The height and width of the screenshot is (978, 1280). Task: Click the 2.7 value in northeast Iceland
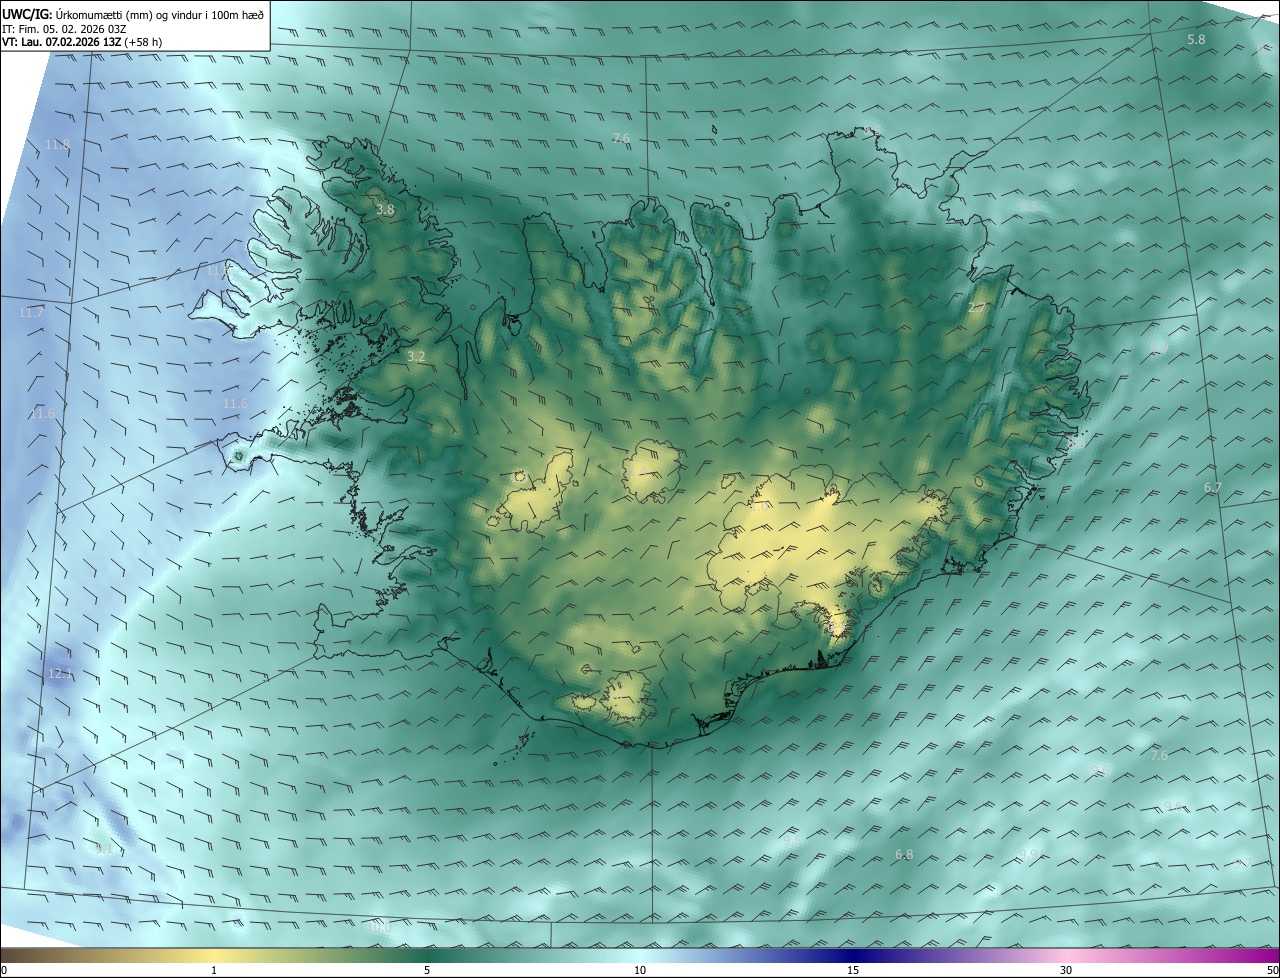tap(977, 308)
